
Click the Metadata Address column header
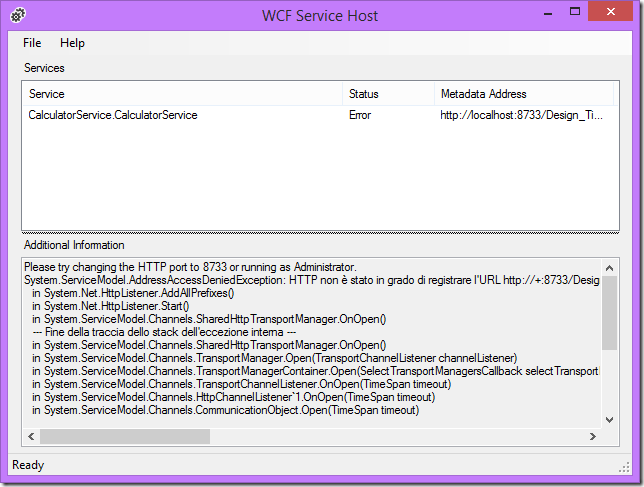(x=520, y=94)
